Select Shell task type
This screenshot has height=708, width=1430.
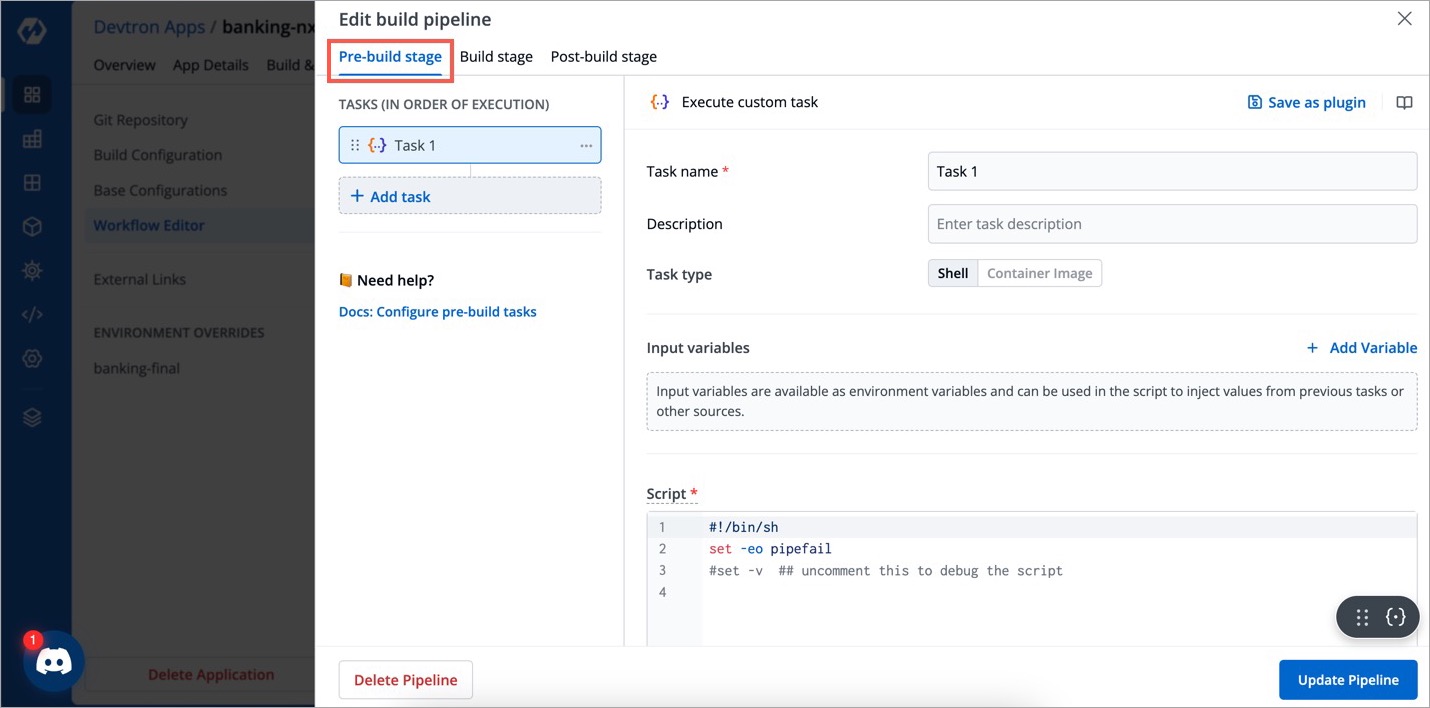click(x=952, y=274)
